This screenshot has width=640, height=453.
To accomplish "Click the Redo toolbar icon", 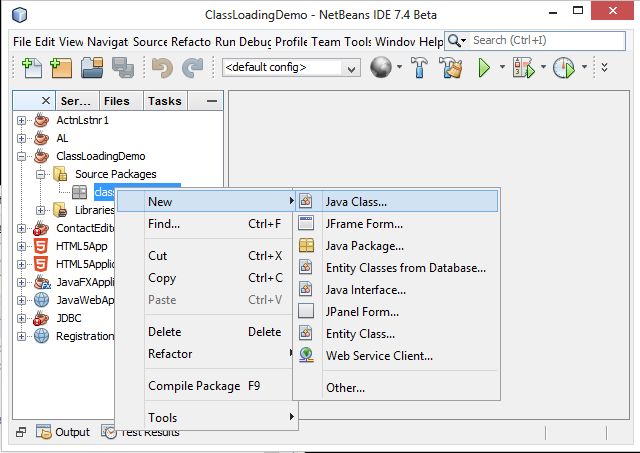I will coord(192,67).
